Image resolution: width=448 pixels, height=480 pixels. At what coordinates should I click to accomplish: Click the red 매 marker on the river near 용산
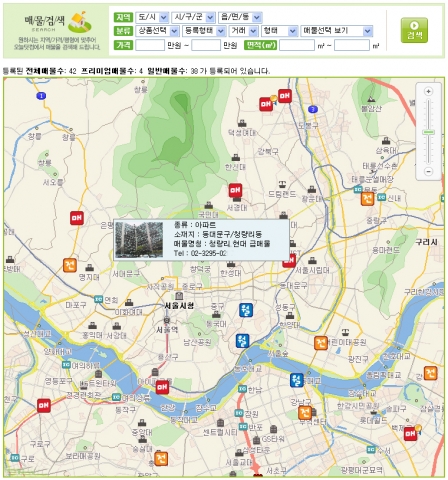click(x=162, y=387)
